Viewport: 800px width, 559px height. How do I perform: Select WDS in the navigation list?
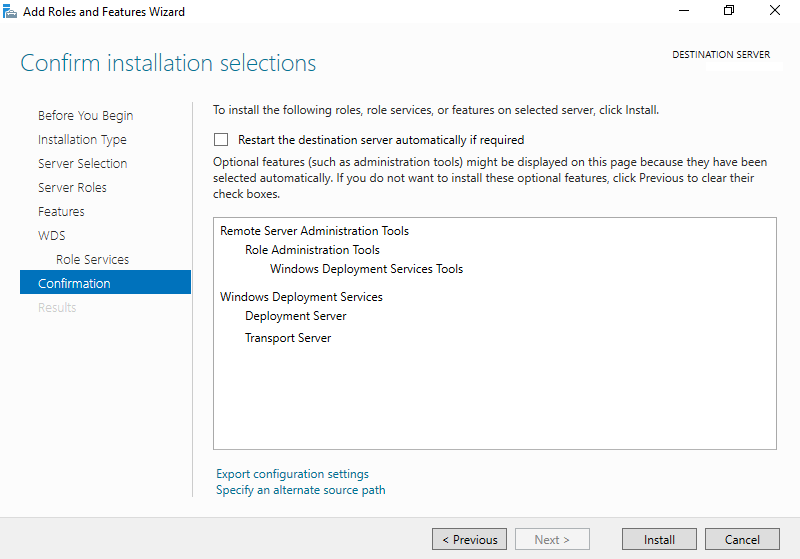[52, 236]
